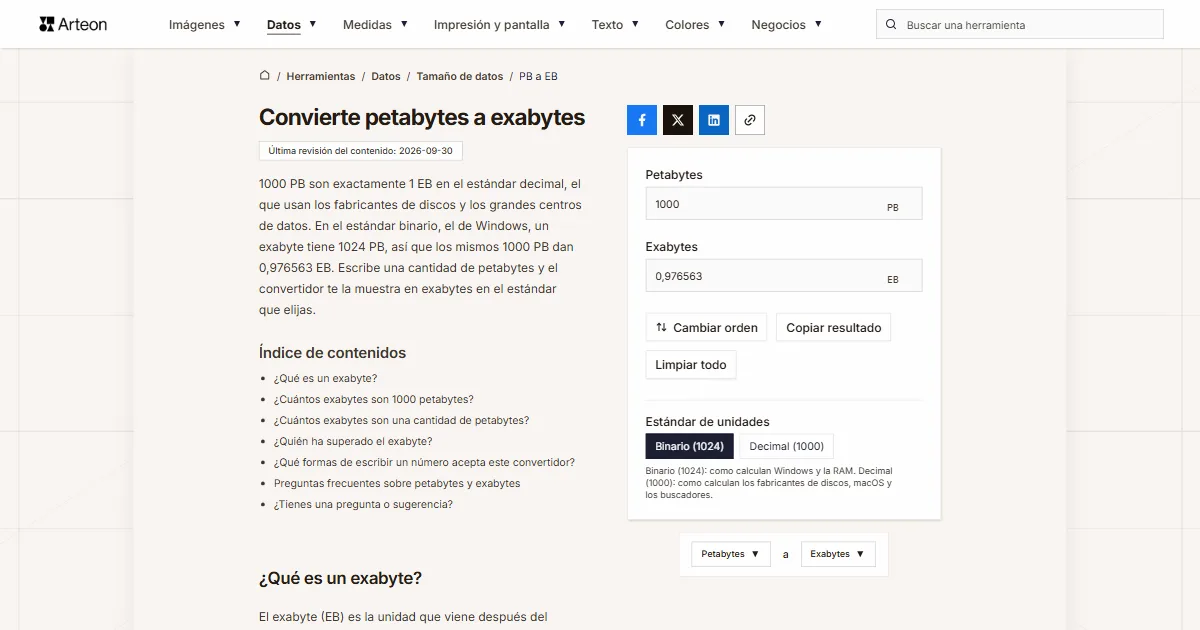Viewport: 1200px width, 630px height.
Task: Go to Herramientas breadcrumb
Action: (x=321, y=76)
